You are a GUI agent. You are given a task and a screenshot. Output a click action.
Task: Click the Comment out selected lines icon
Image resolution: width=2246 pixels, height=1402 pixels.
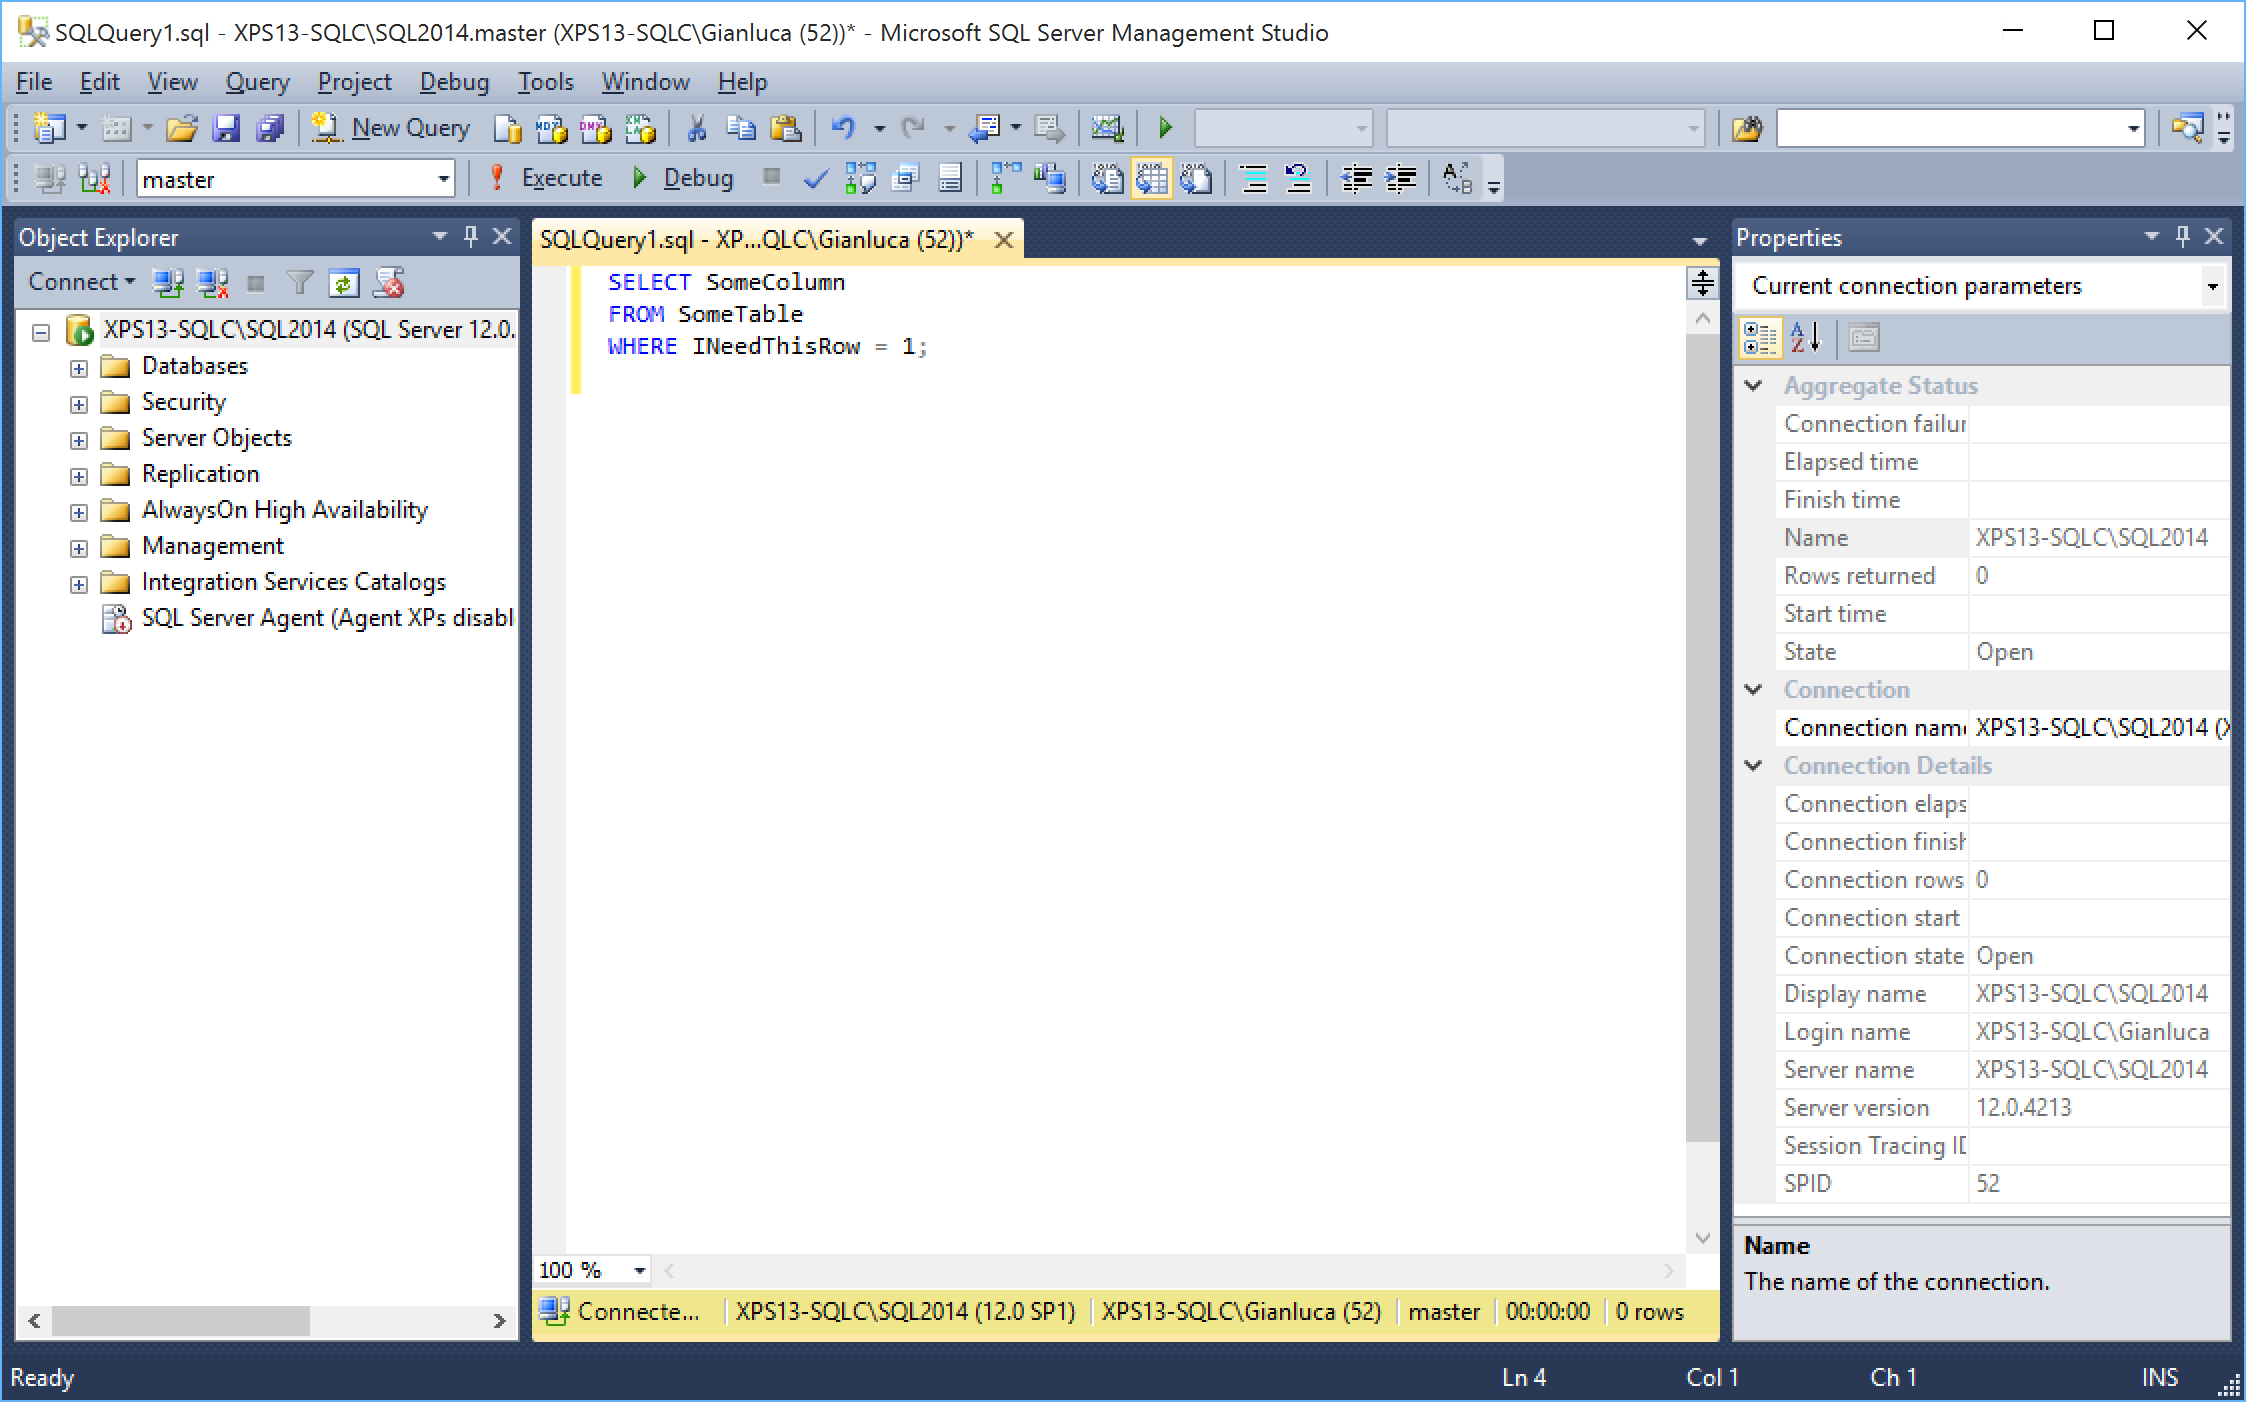point(1253,179)
